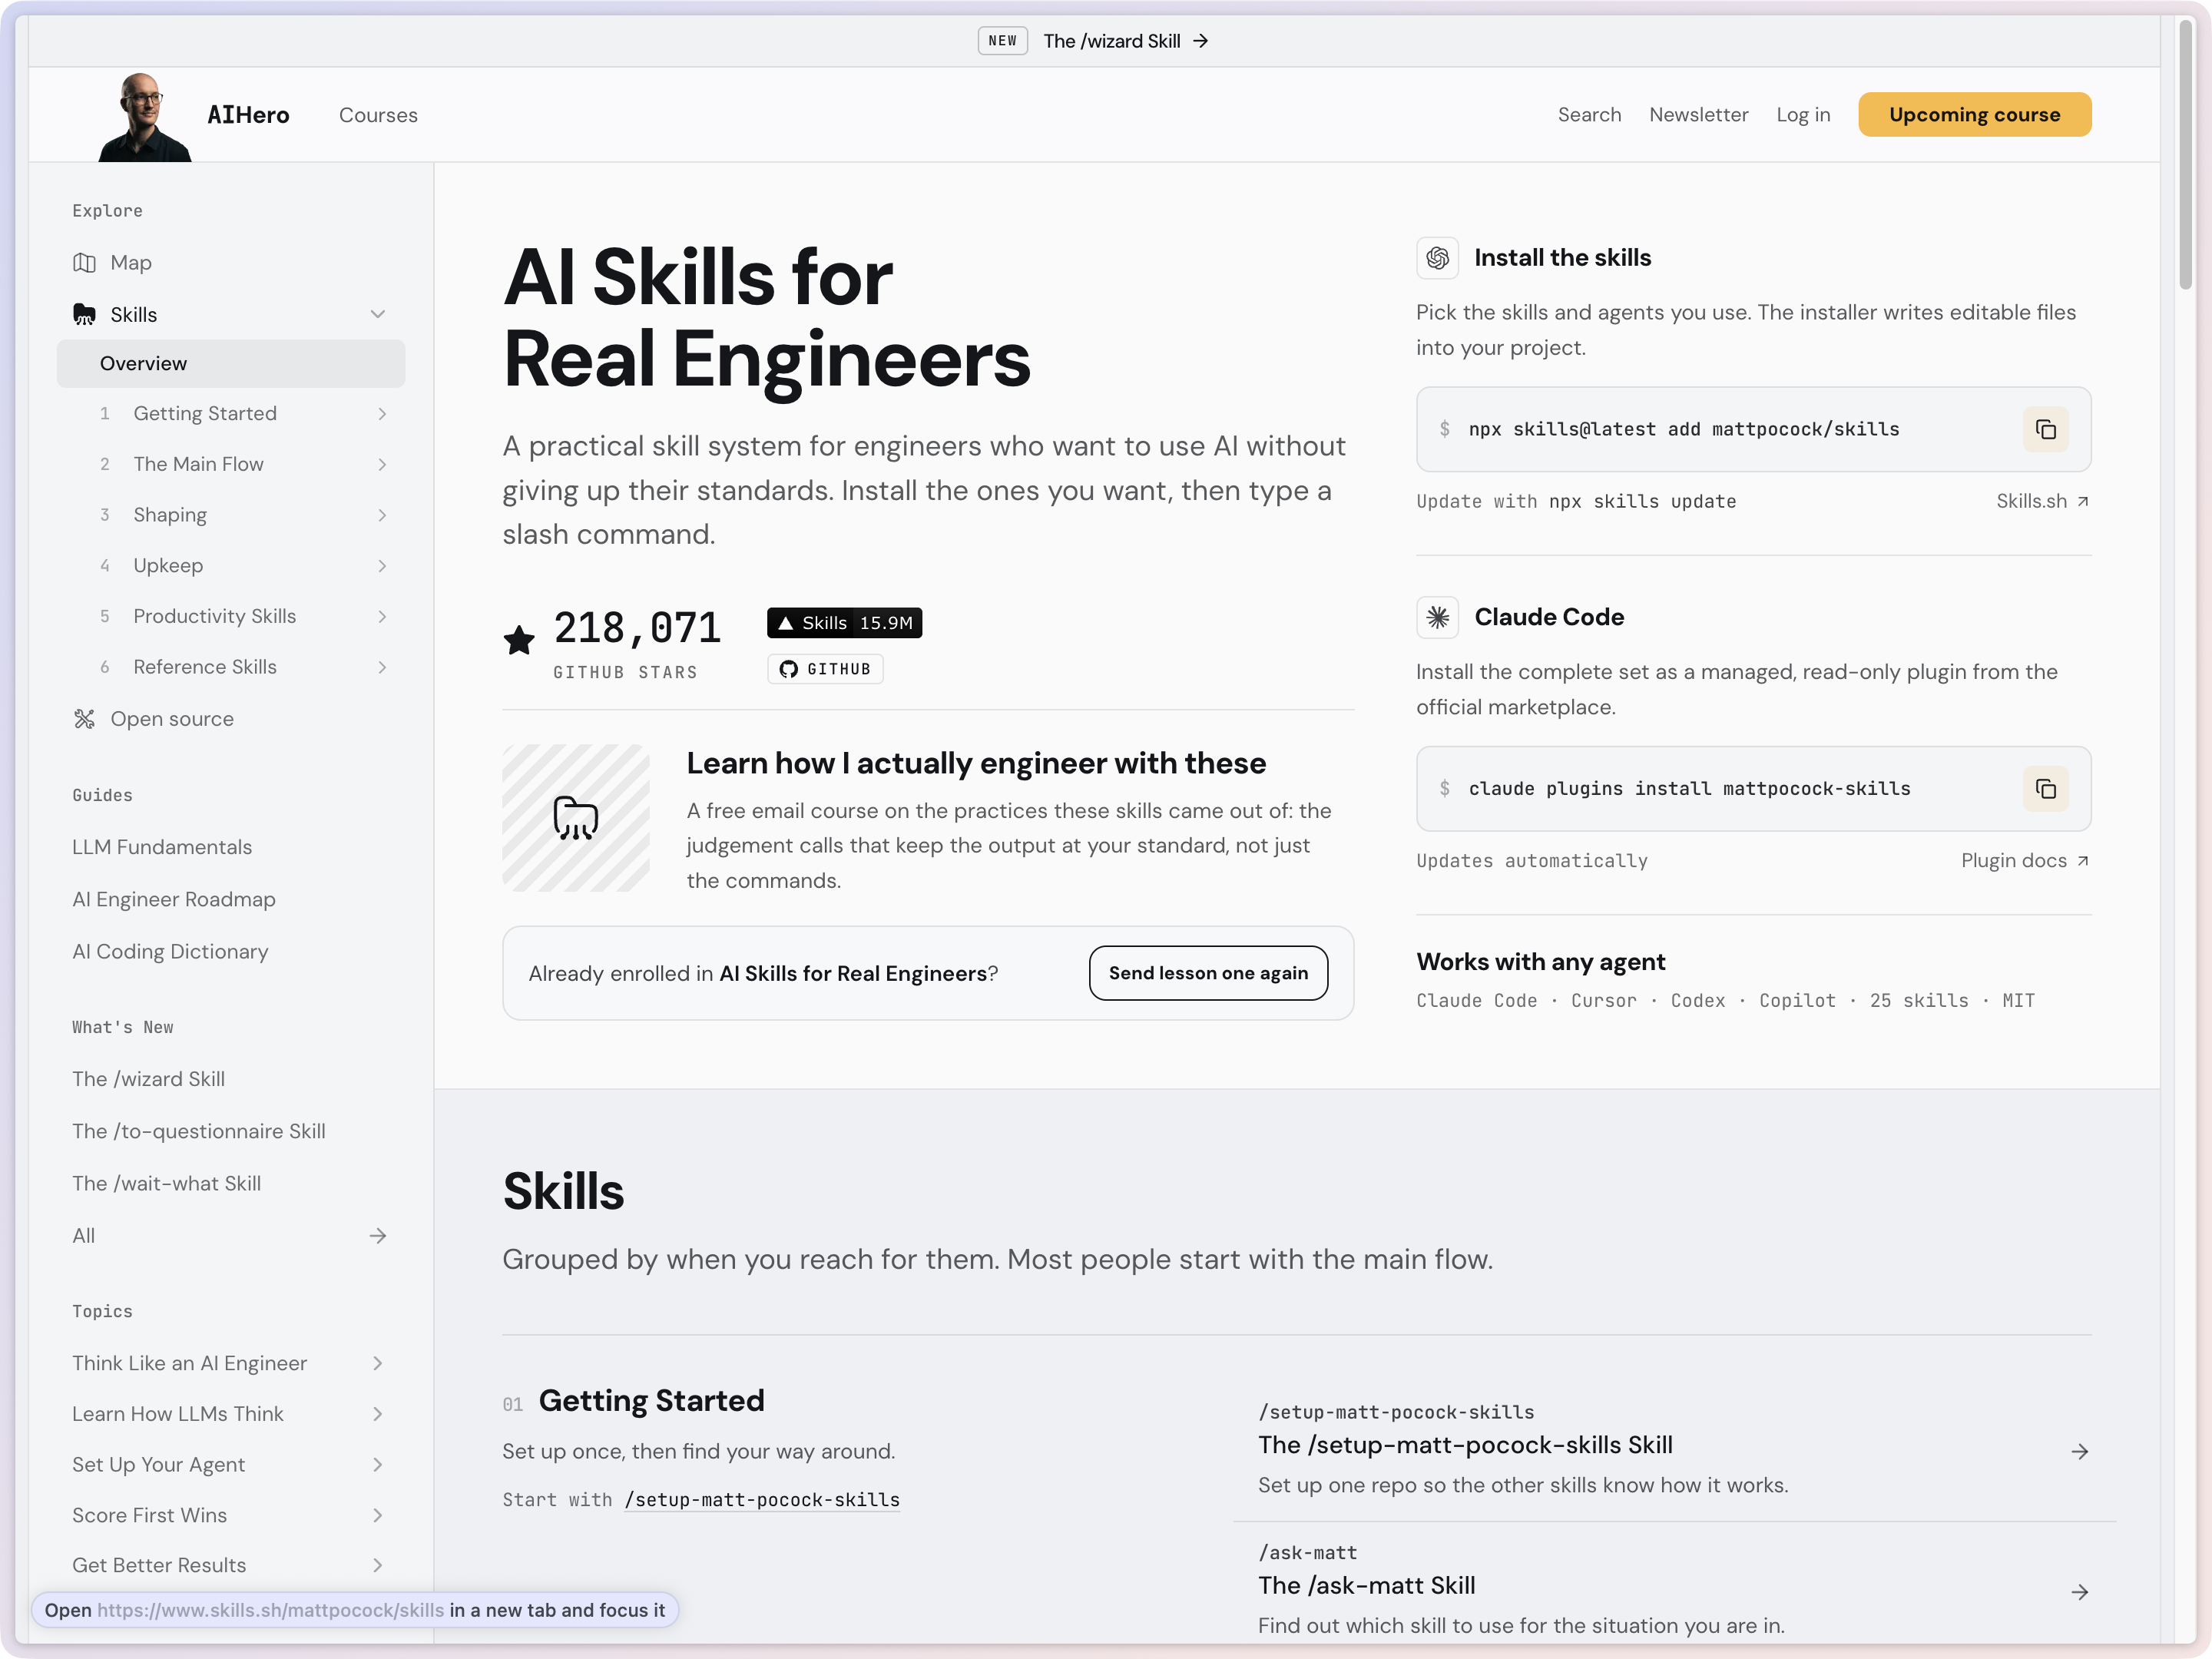Open The /setup-matt-pocock-skills Skill title

(x=1465, y=1446)
